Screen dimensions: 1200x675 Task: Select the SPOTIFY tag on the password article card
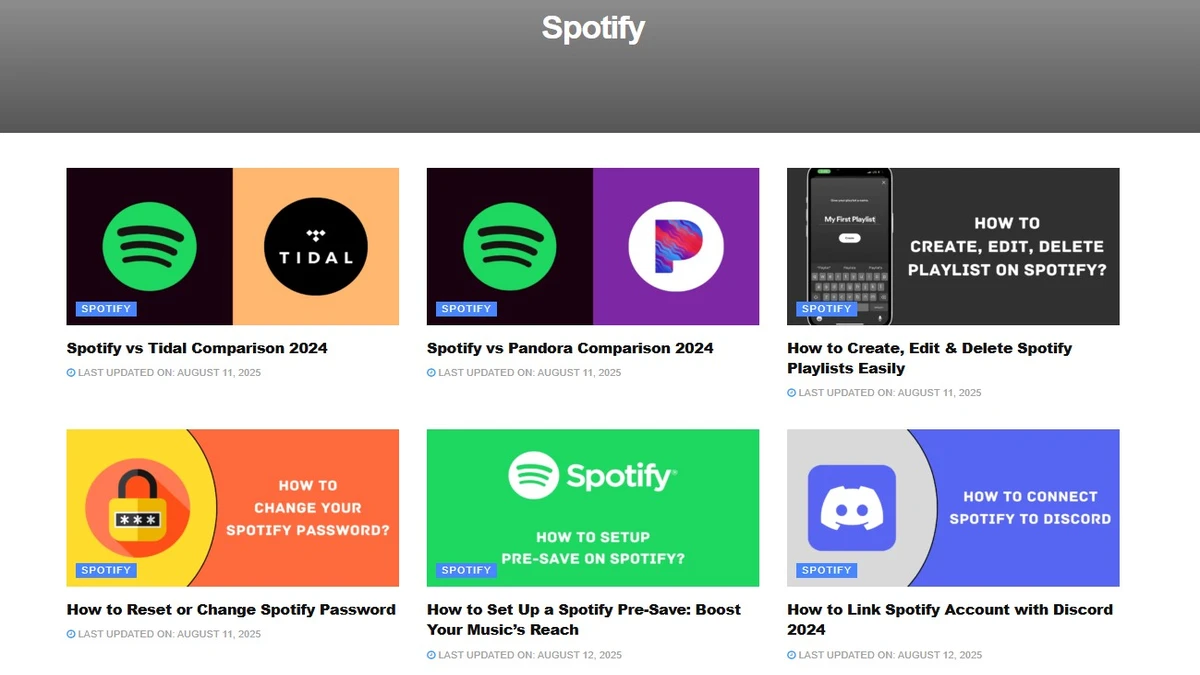tap(105, 569)
